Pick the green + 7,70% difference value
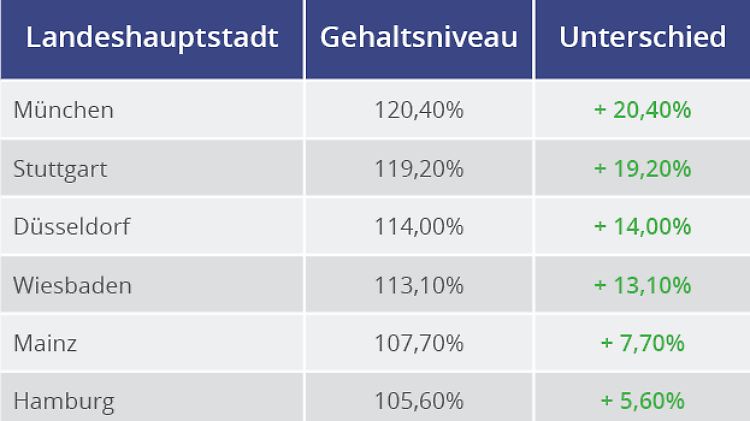The image size is (750, 421). (x=642, y=344)
